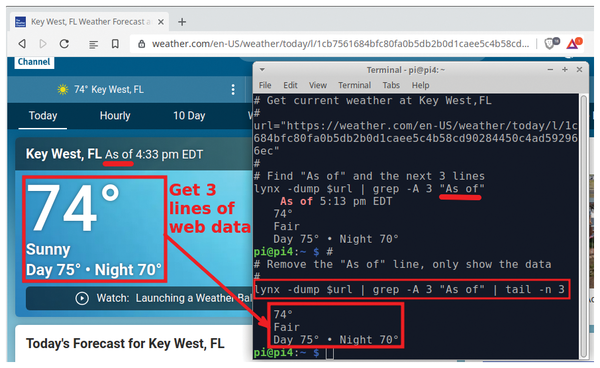
Task: Click the terminal vertical scrollbar
Action: click(x=584, y=226)
